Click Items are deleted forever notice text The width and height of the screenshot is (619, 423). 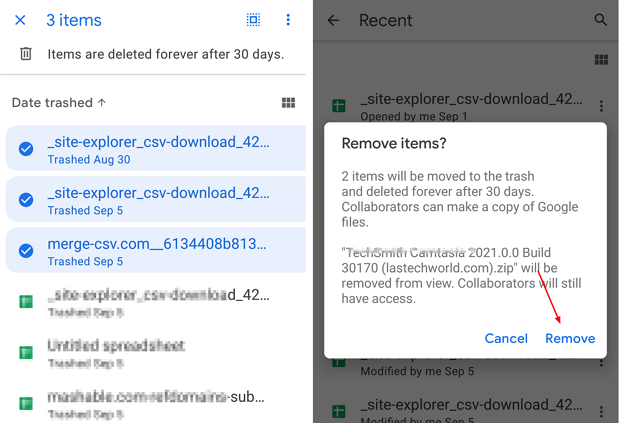pos(166,54)
